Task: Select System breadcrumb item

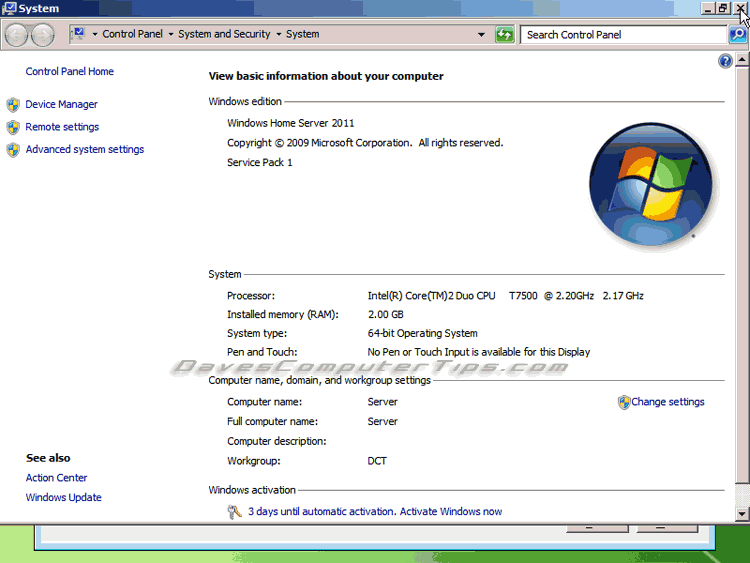Action: 302,34
